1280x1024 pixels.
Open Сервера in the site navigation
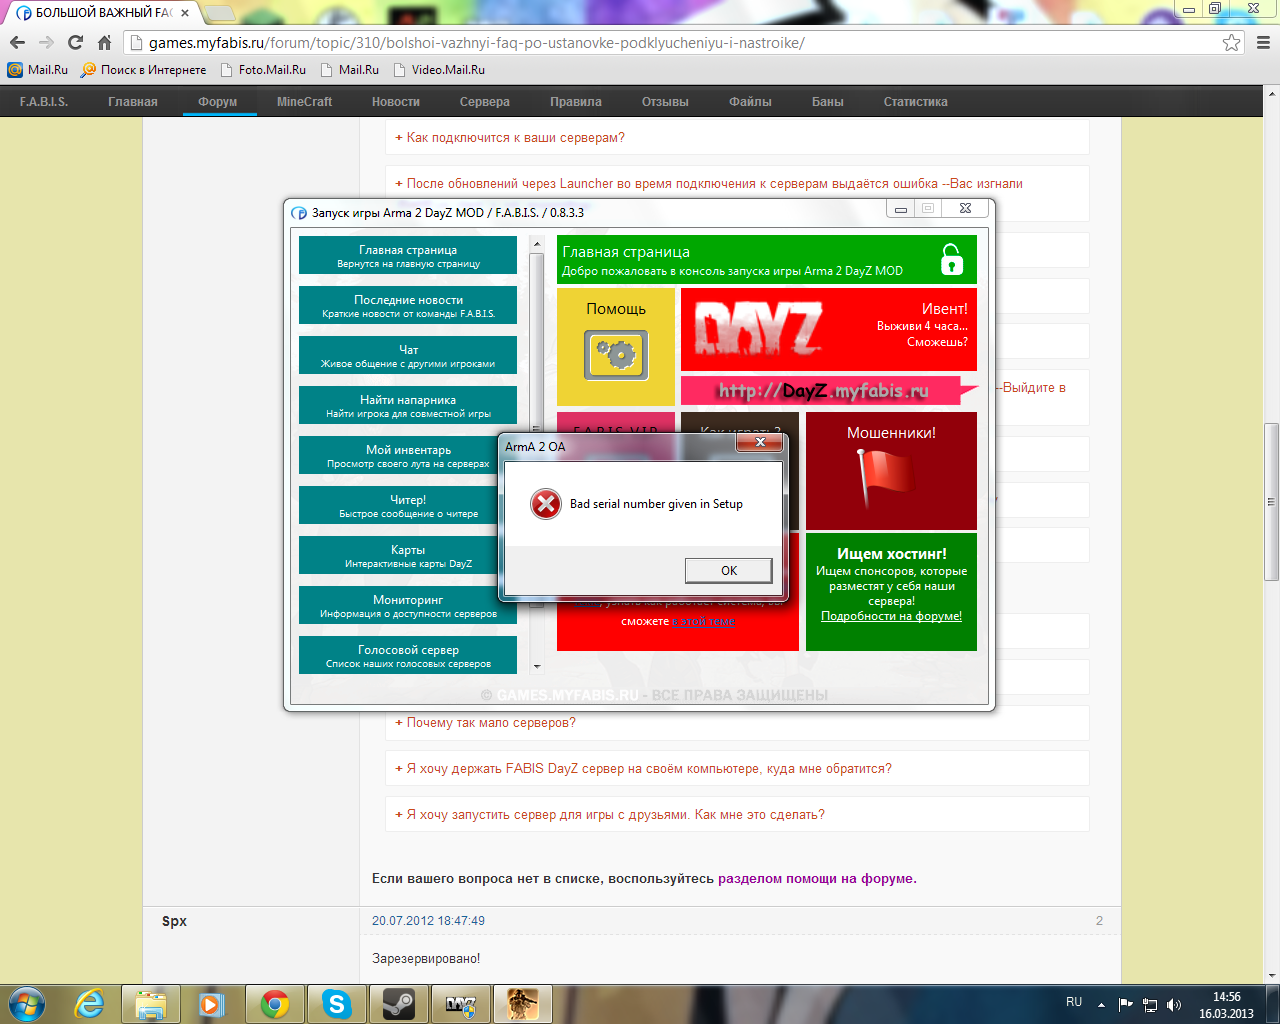coord(485,102)
